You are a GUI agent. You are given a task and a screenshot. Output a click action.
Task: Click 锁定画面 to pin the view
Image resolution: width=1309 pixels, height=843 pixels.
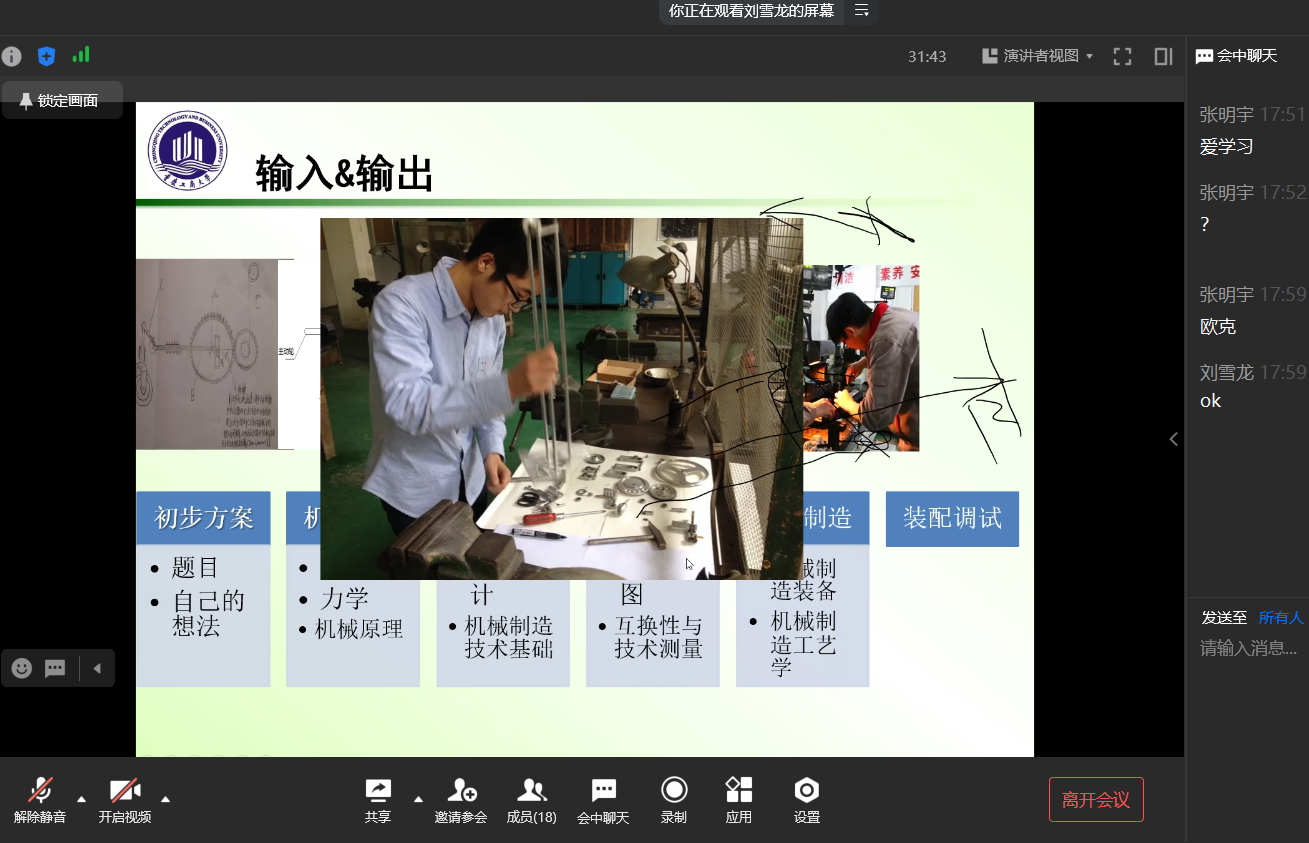click(62, 101)
